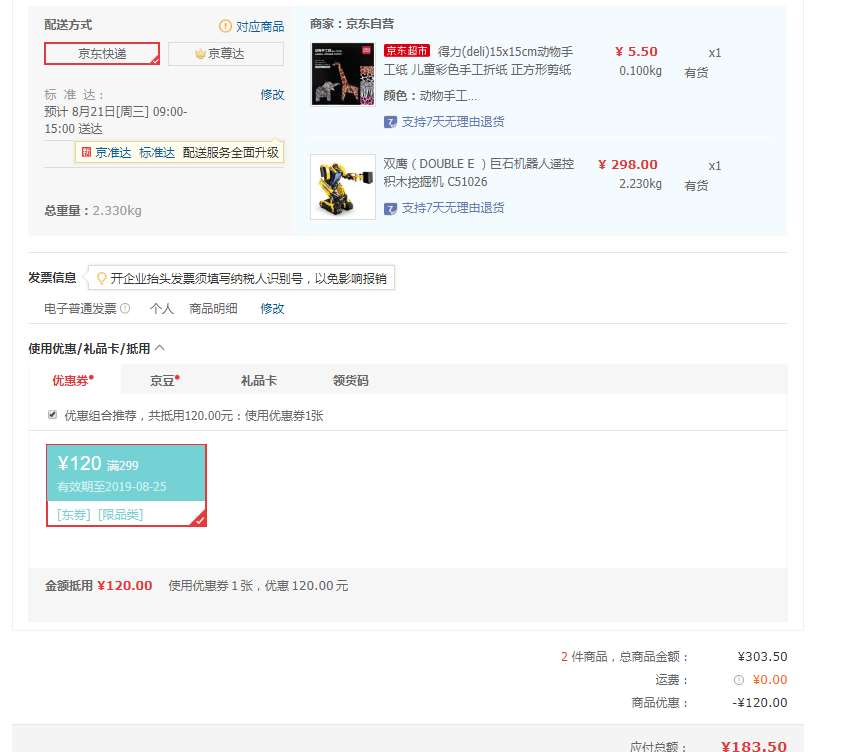Click the 京东超市 red tag
The image size is (856, 752).
click(x=407, y=51)
